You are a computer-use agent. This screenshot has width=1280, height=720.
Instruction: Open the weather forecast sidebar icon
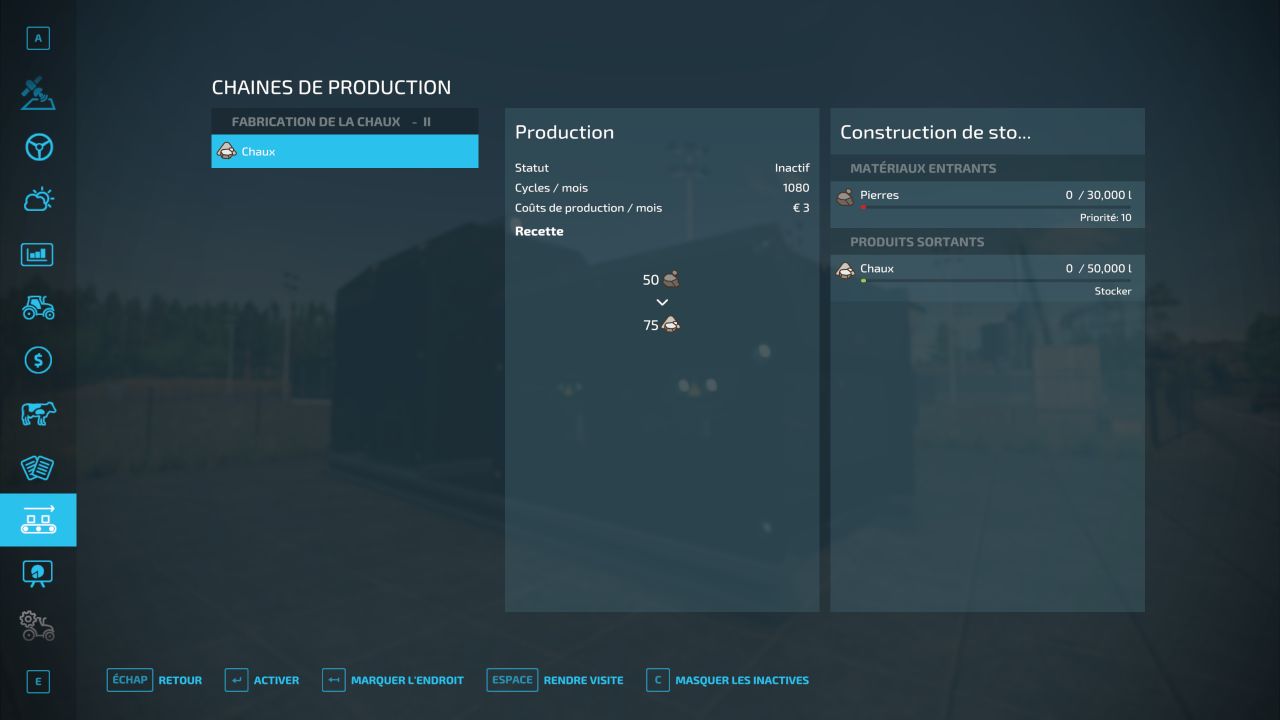click(x=38, y=200)
